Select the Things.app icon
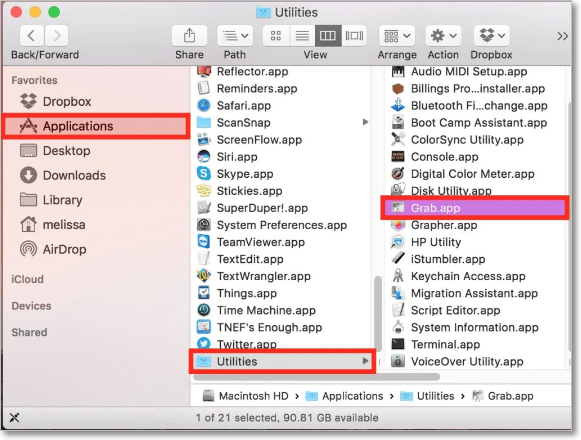The width and height of the screenshot is (581, 440). pyautogui.click(x=203, y=293)
